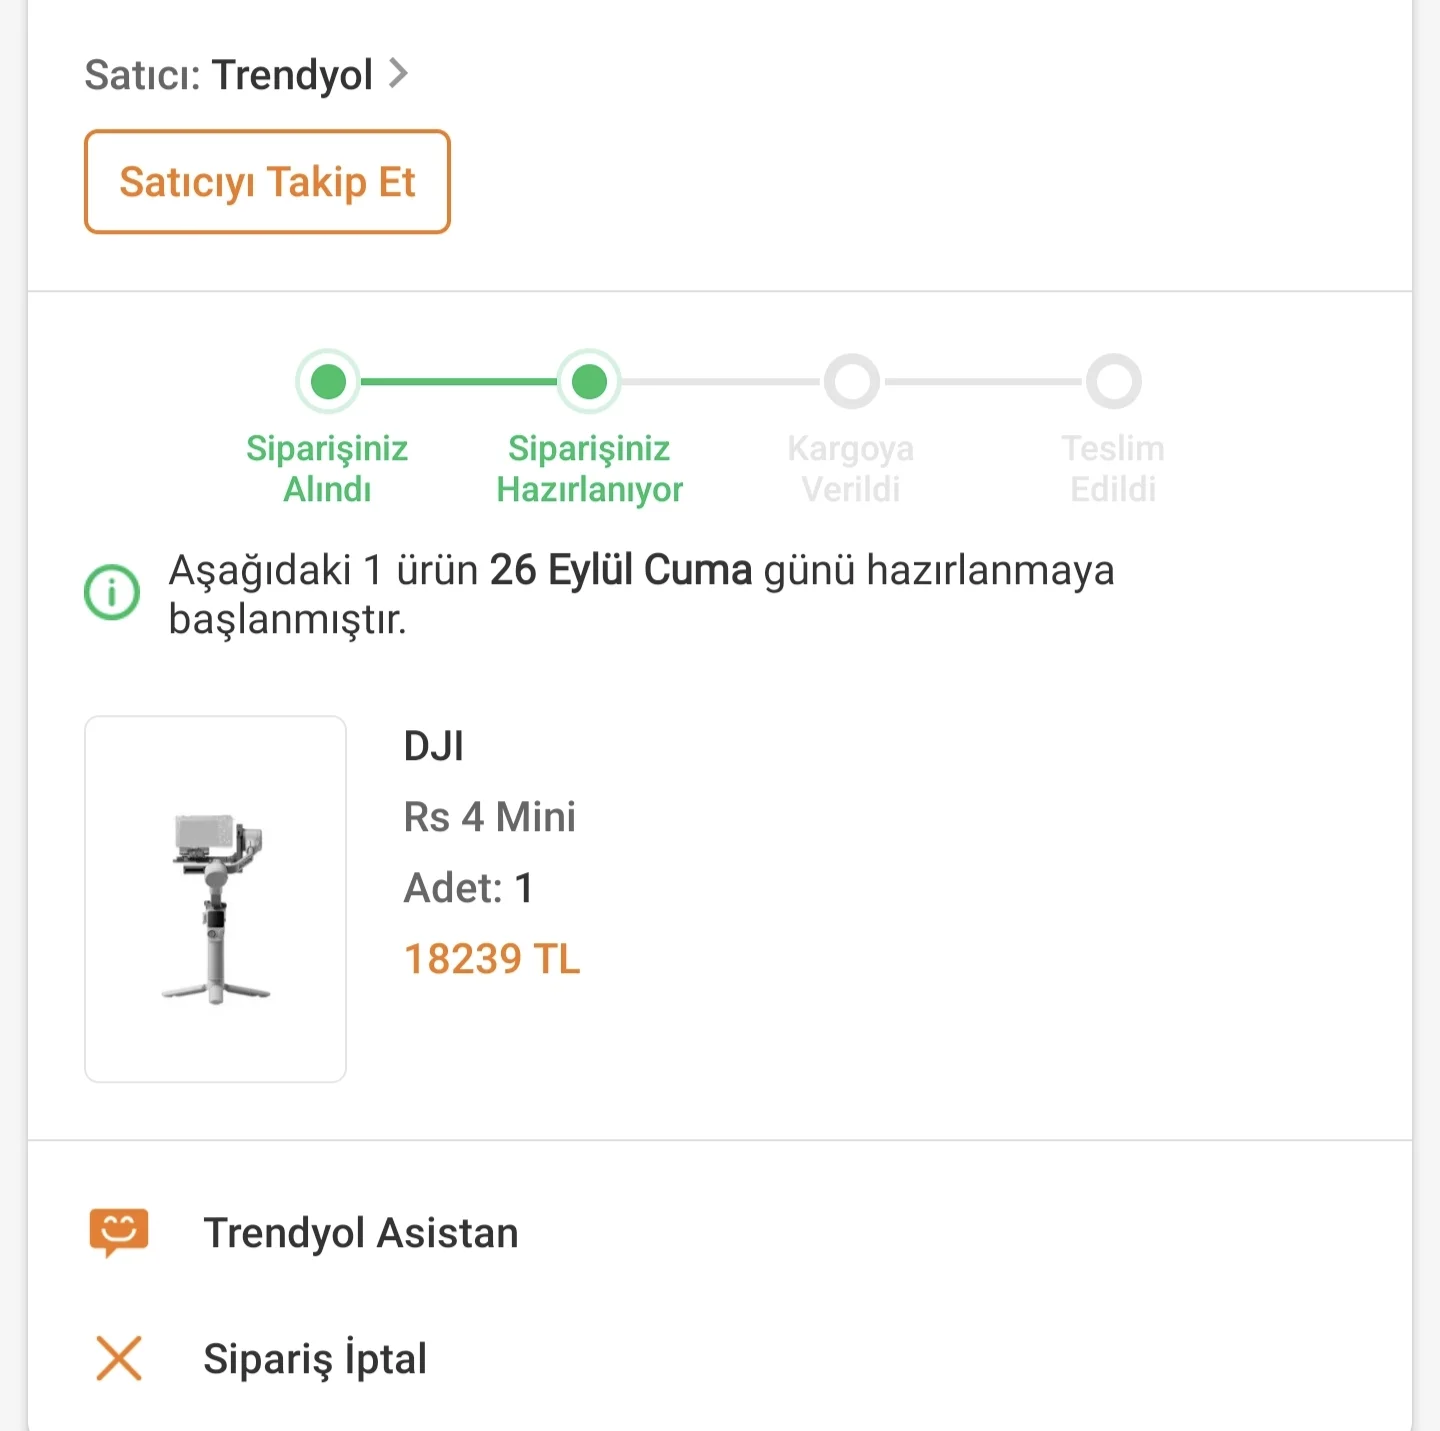Click the Siparişiniz Alındı step circle
The width and height of the screenshot is (1440, 1431).
[x=328, y=381]
